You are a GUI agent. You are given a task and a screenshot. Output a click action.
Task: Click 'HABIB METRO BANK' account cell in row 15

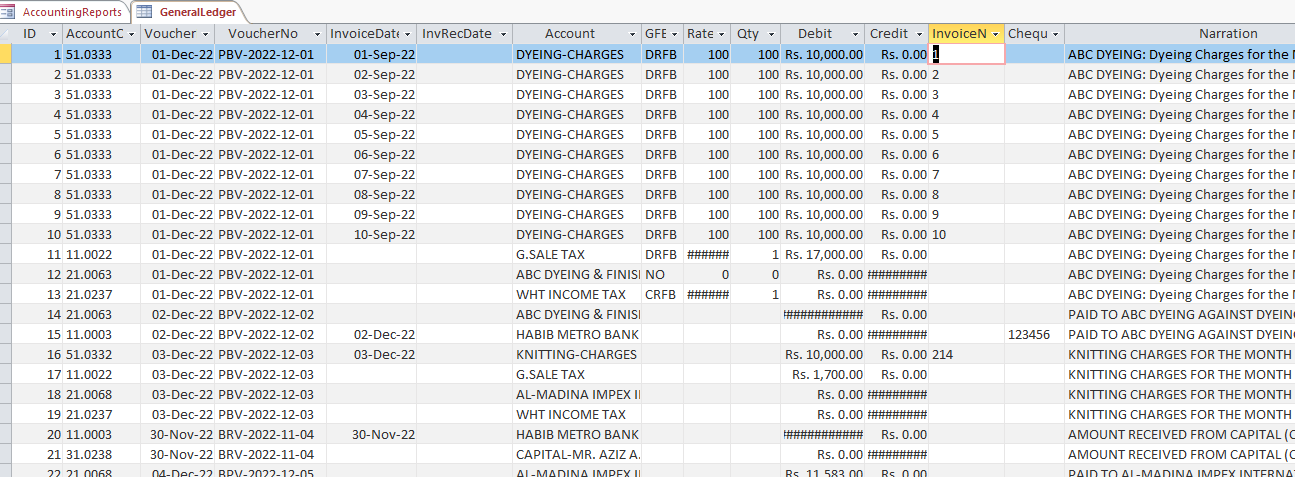coord(577,334)
